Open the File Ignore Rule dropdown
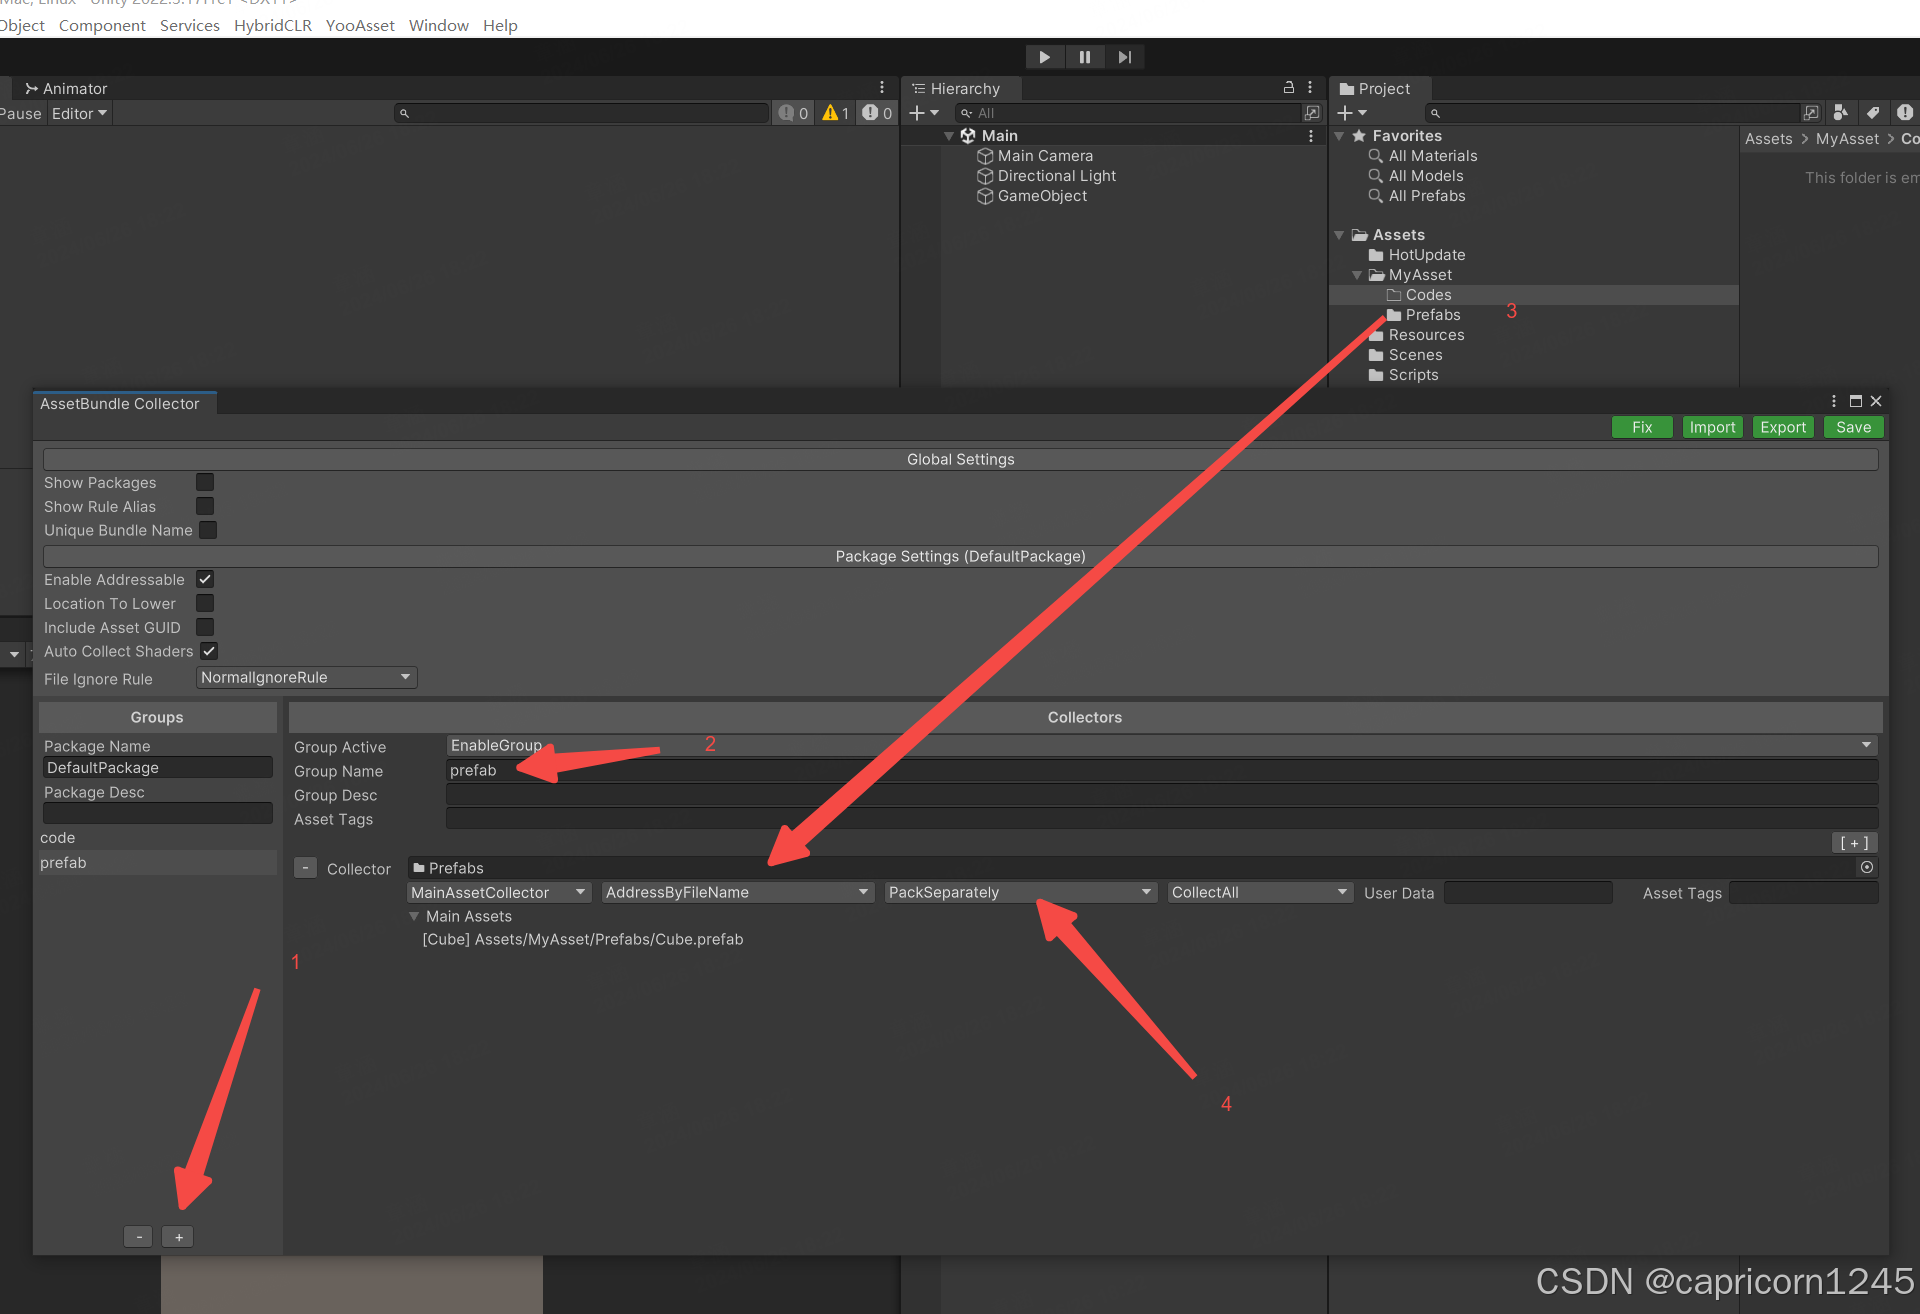 [x=306, y=677]
